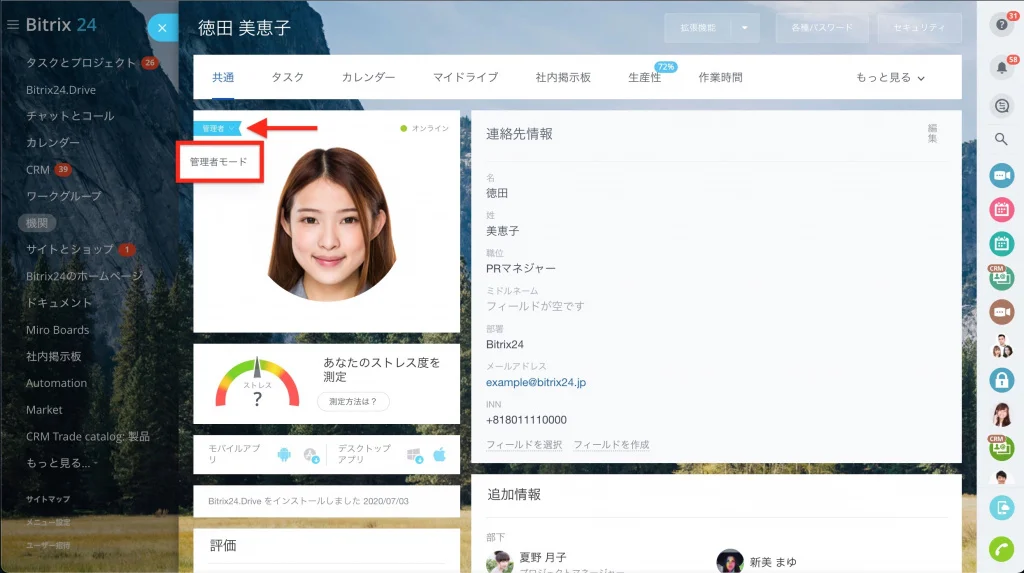The image size is (1024, 573).
Task: Open the chat messenger icon in right bar
Action: click(x=1001, y=106)
